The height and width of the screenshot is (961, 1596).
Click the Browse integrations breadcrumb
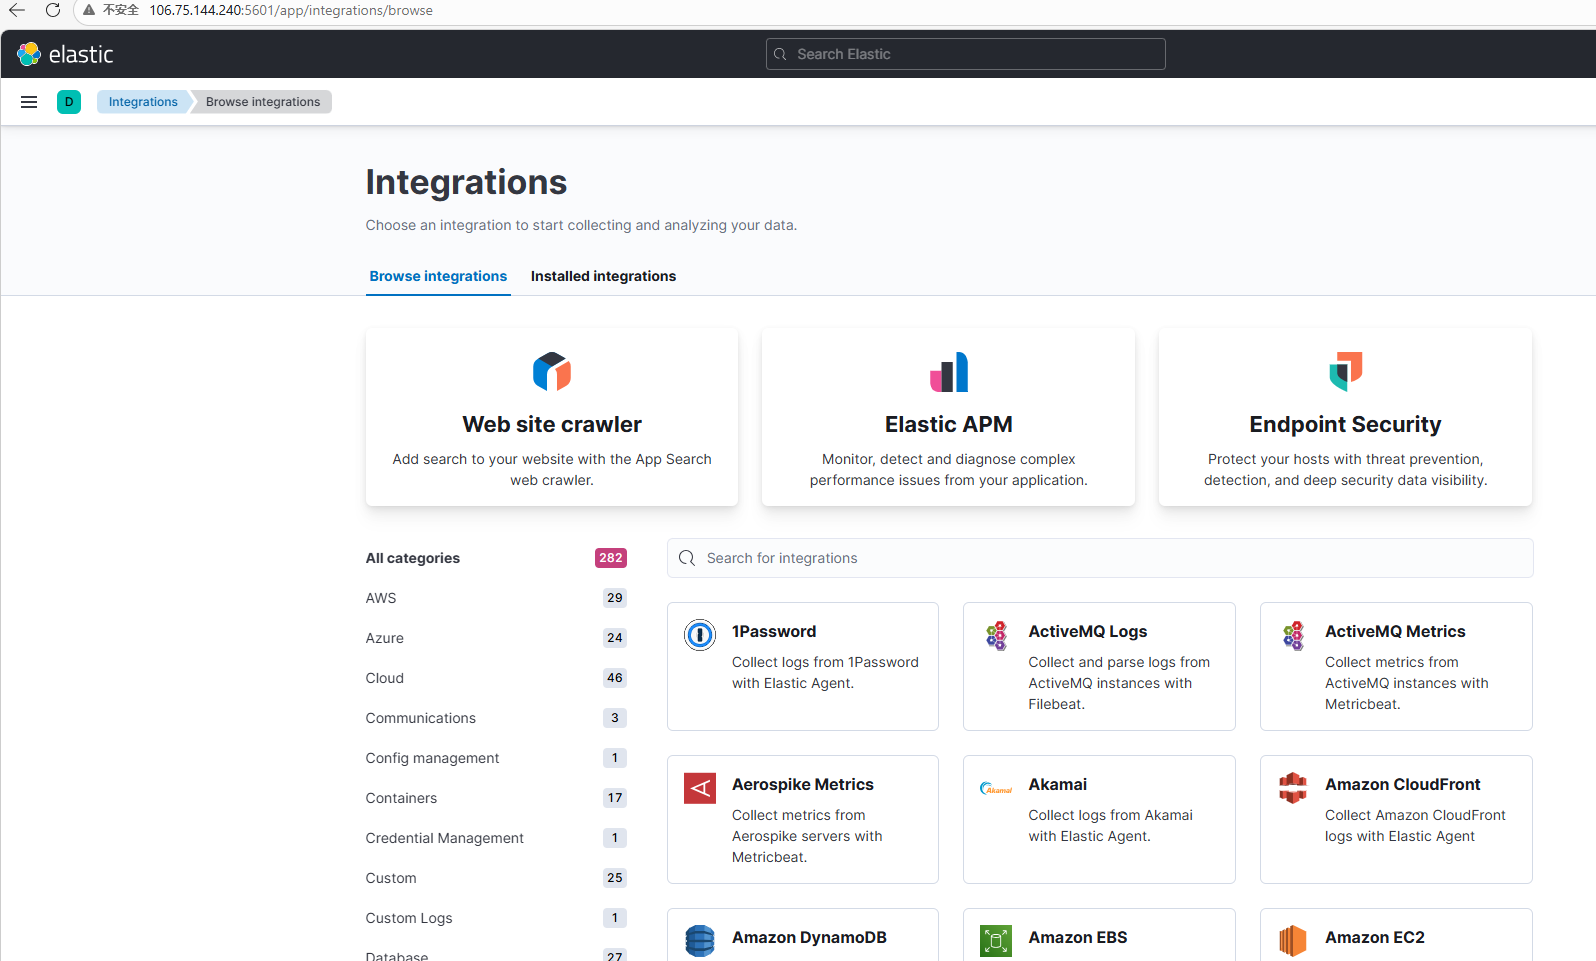(263, 102)
